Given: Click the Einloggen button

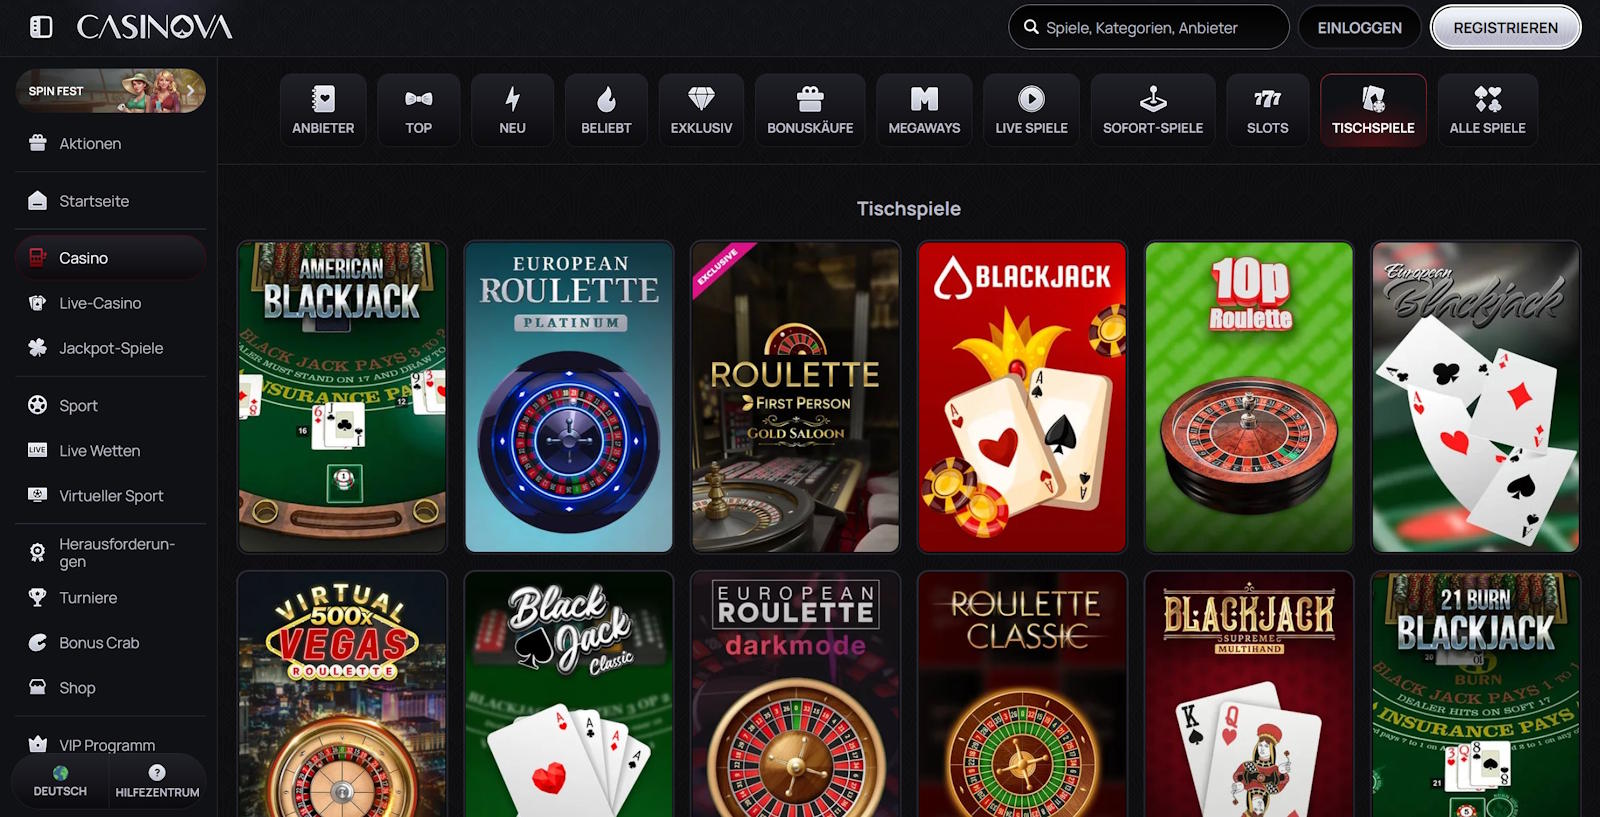Looking at the screenshot, I should [x=1359, y=27].
